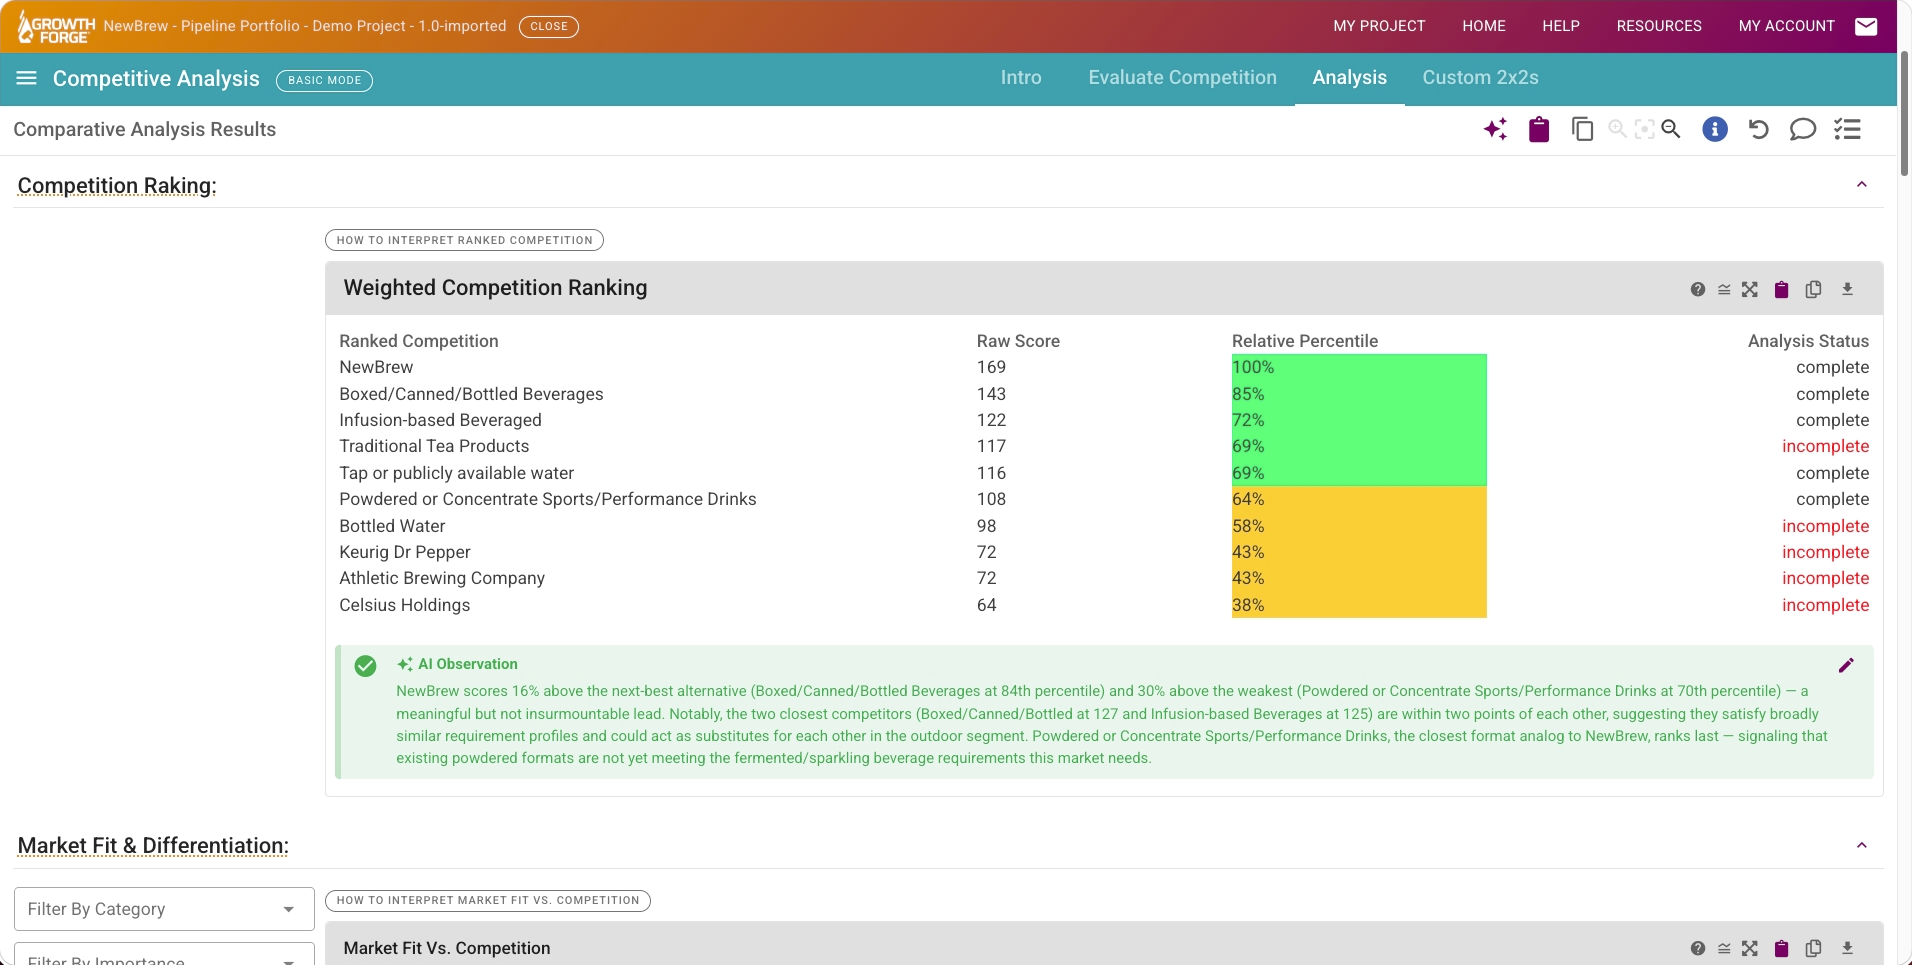Switch to the Intro tab
Viewport: 1912px width, 965px height.
pyautogui.click(x=1021, y=77)
